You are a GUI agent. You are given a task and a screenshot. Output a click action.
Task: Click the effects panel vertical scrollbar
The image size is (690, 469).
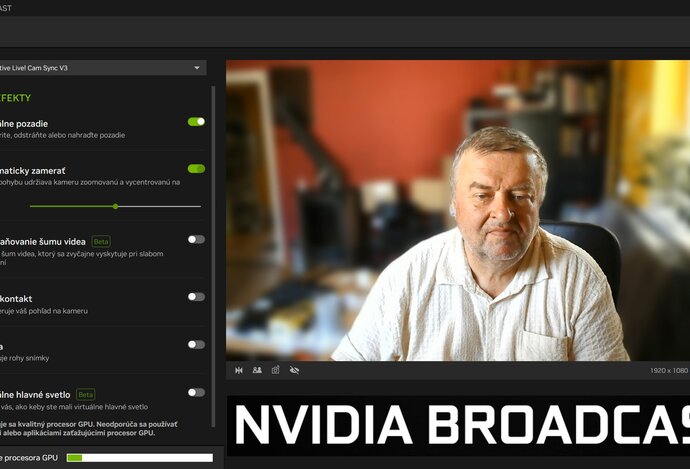[x=214, y=256]
